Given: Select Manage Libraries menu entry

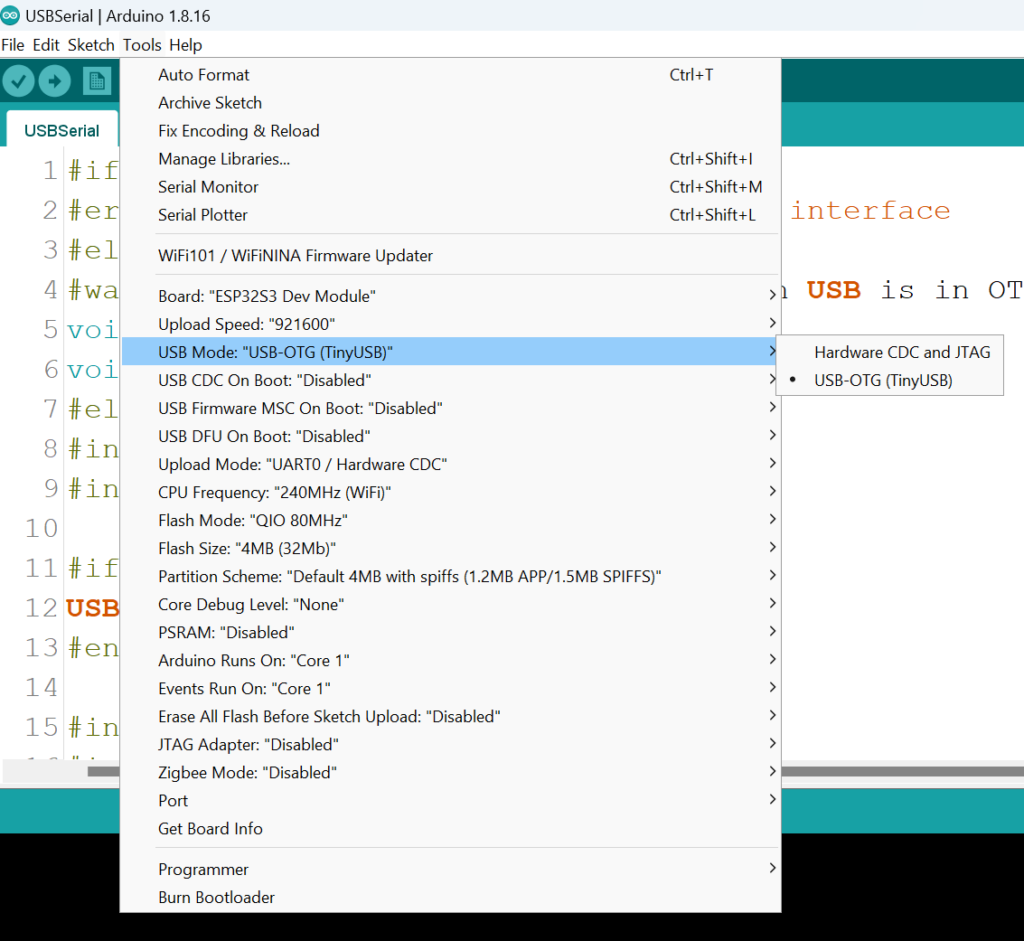Looking at the screenshot, I should pyautogui.click(x=224, y=159).
